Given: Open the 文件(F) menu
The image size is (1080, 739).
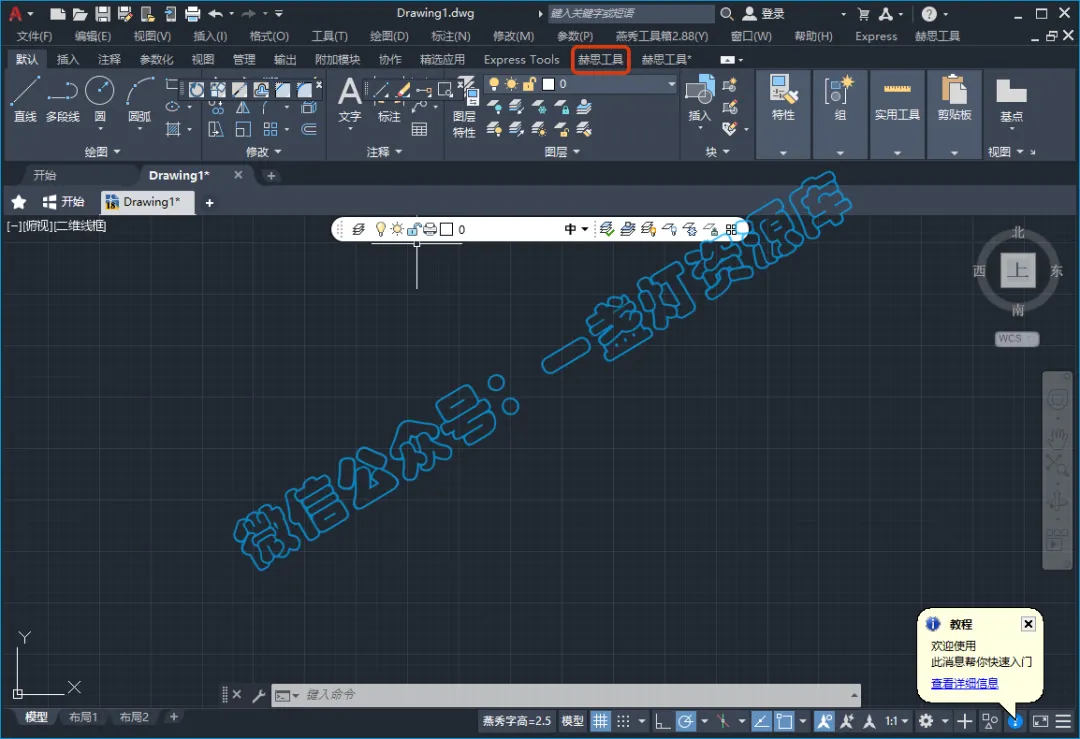Looking at the screenshot, I should [34, 36].
